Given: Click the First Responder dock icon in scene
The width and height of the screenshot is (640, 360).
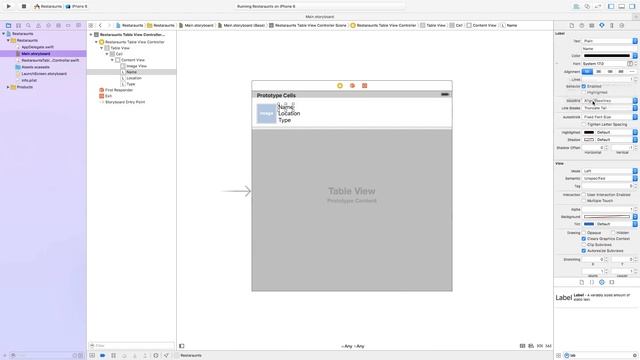Looking at the screenshot, I should pos(352,86).
